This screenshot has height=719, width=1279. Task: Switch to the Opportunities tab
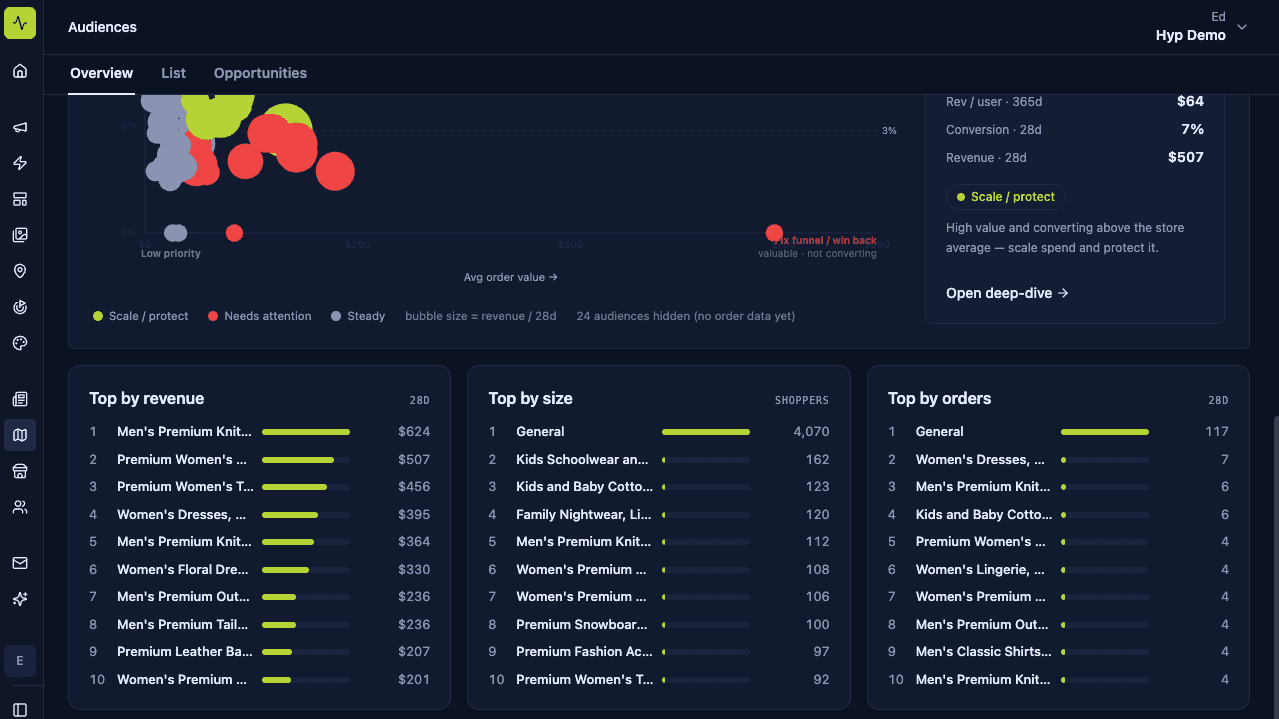pyautogui.click(x=260, y=73)
